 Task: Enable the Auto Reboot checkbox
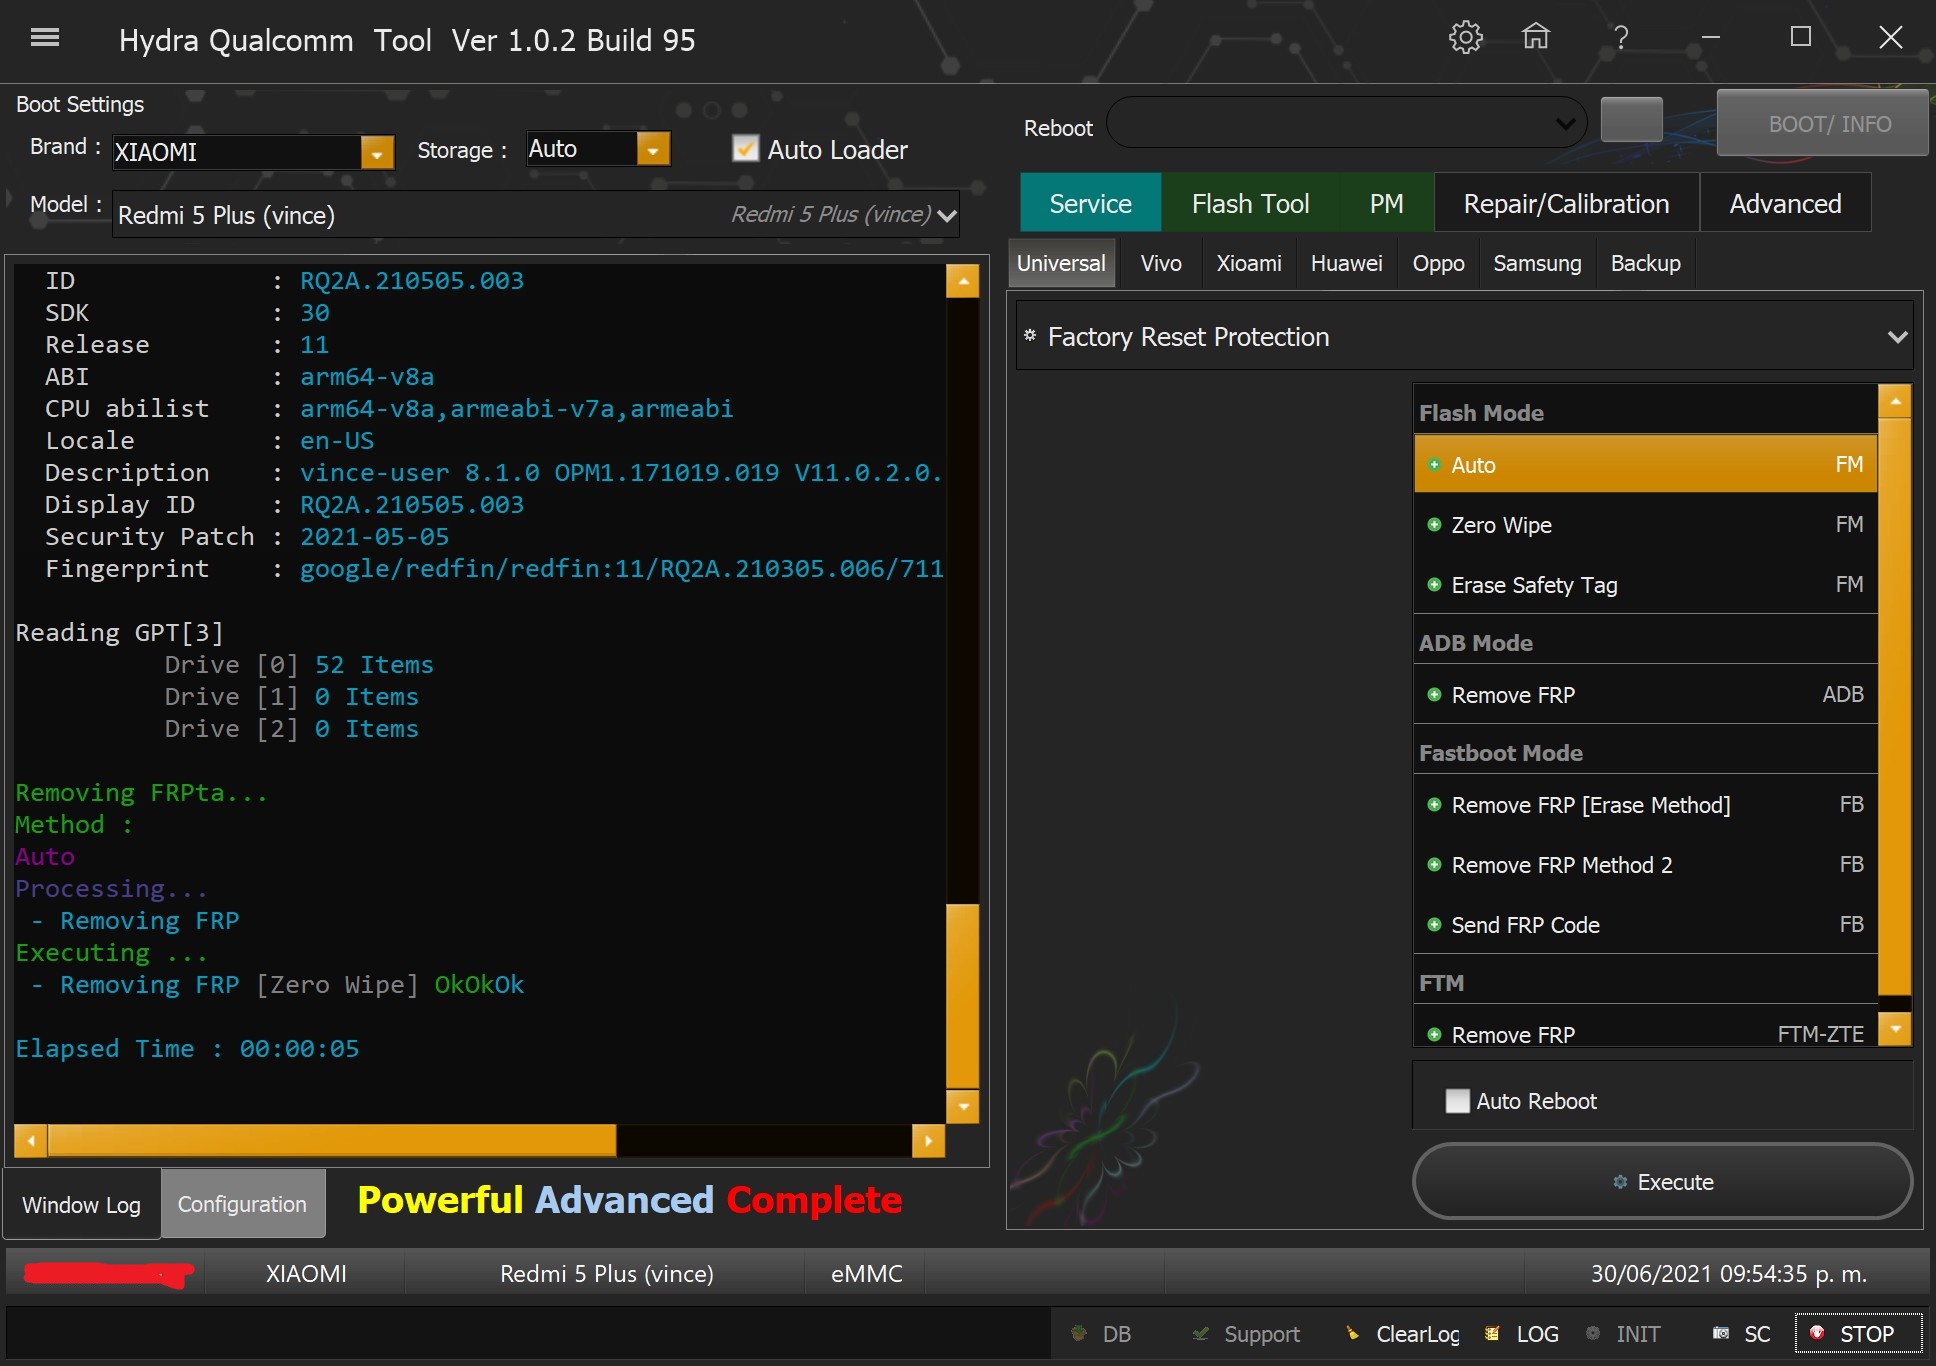(1458, 1101)
